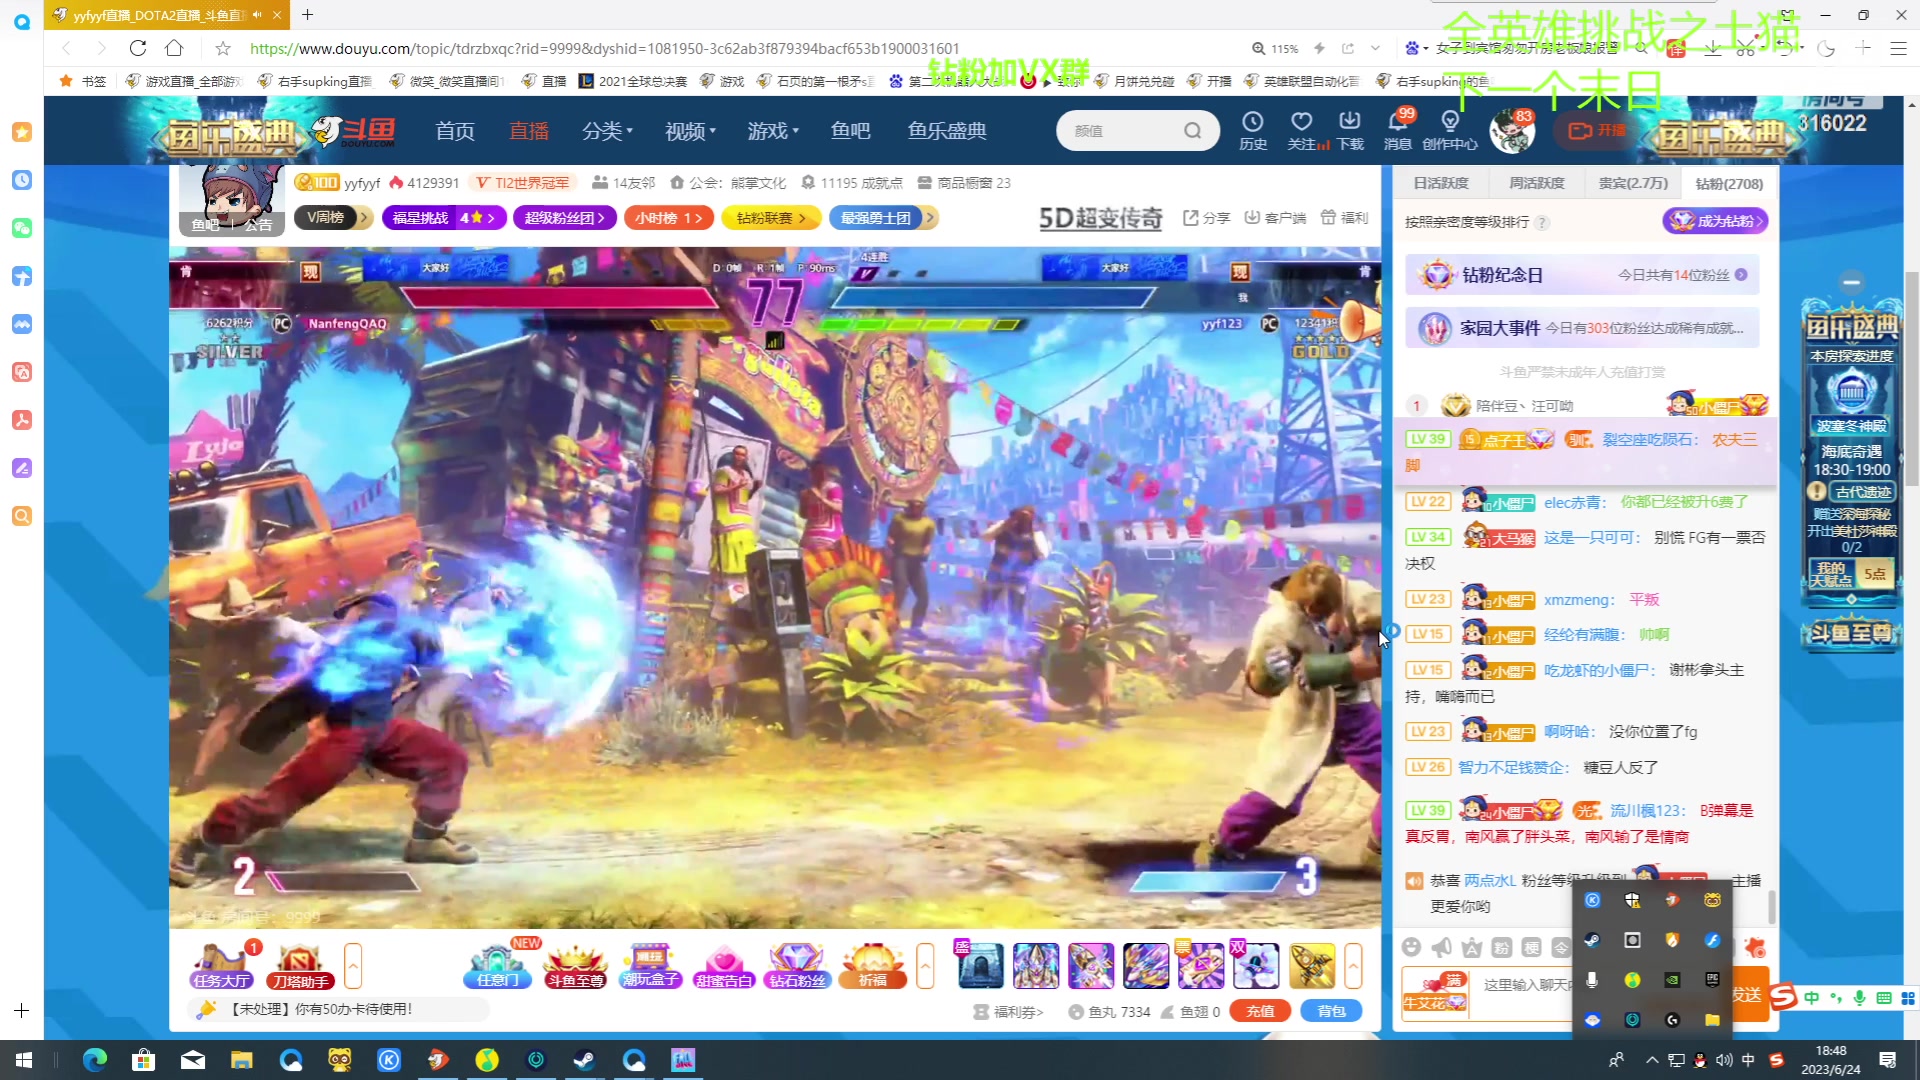Click the chat panel scrollbar

coord(1771,907)
